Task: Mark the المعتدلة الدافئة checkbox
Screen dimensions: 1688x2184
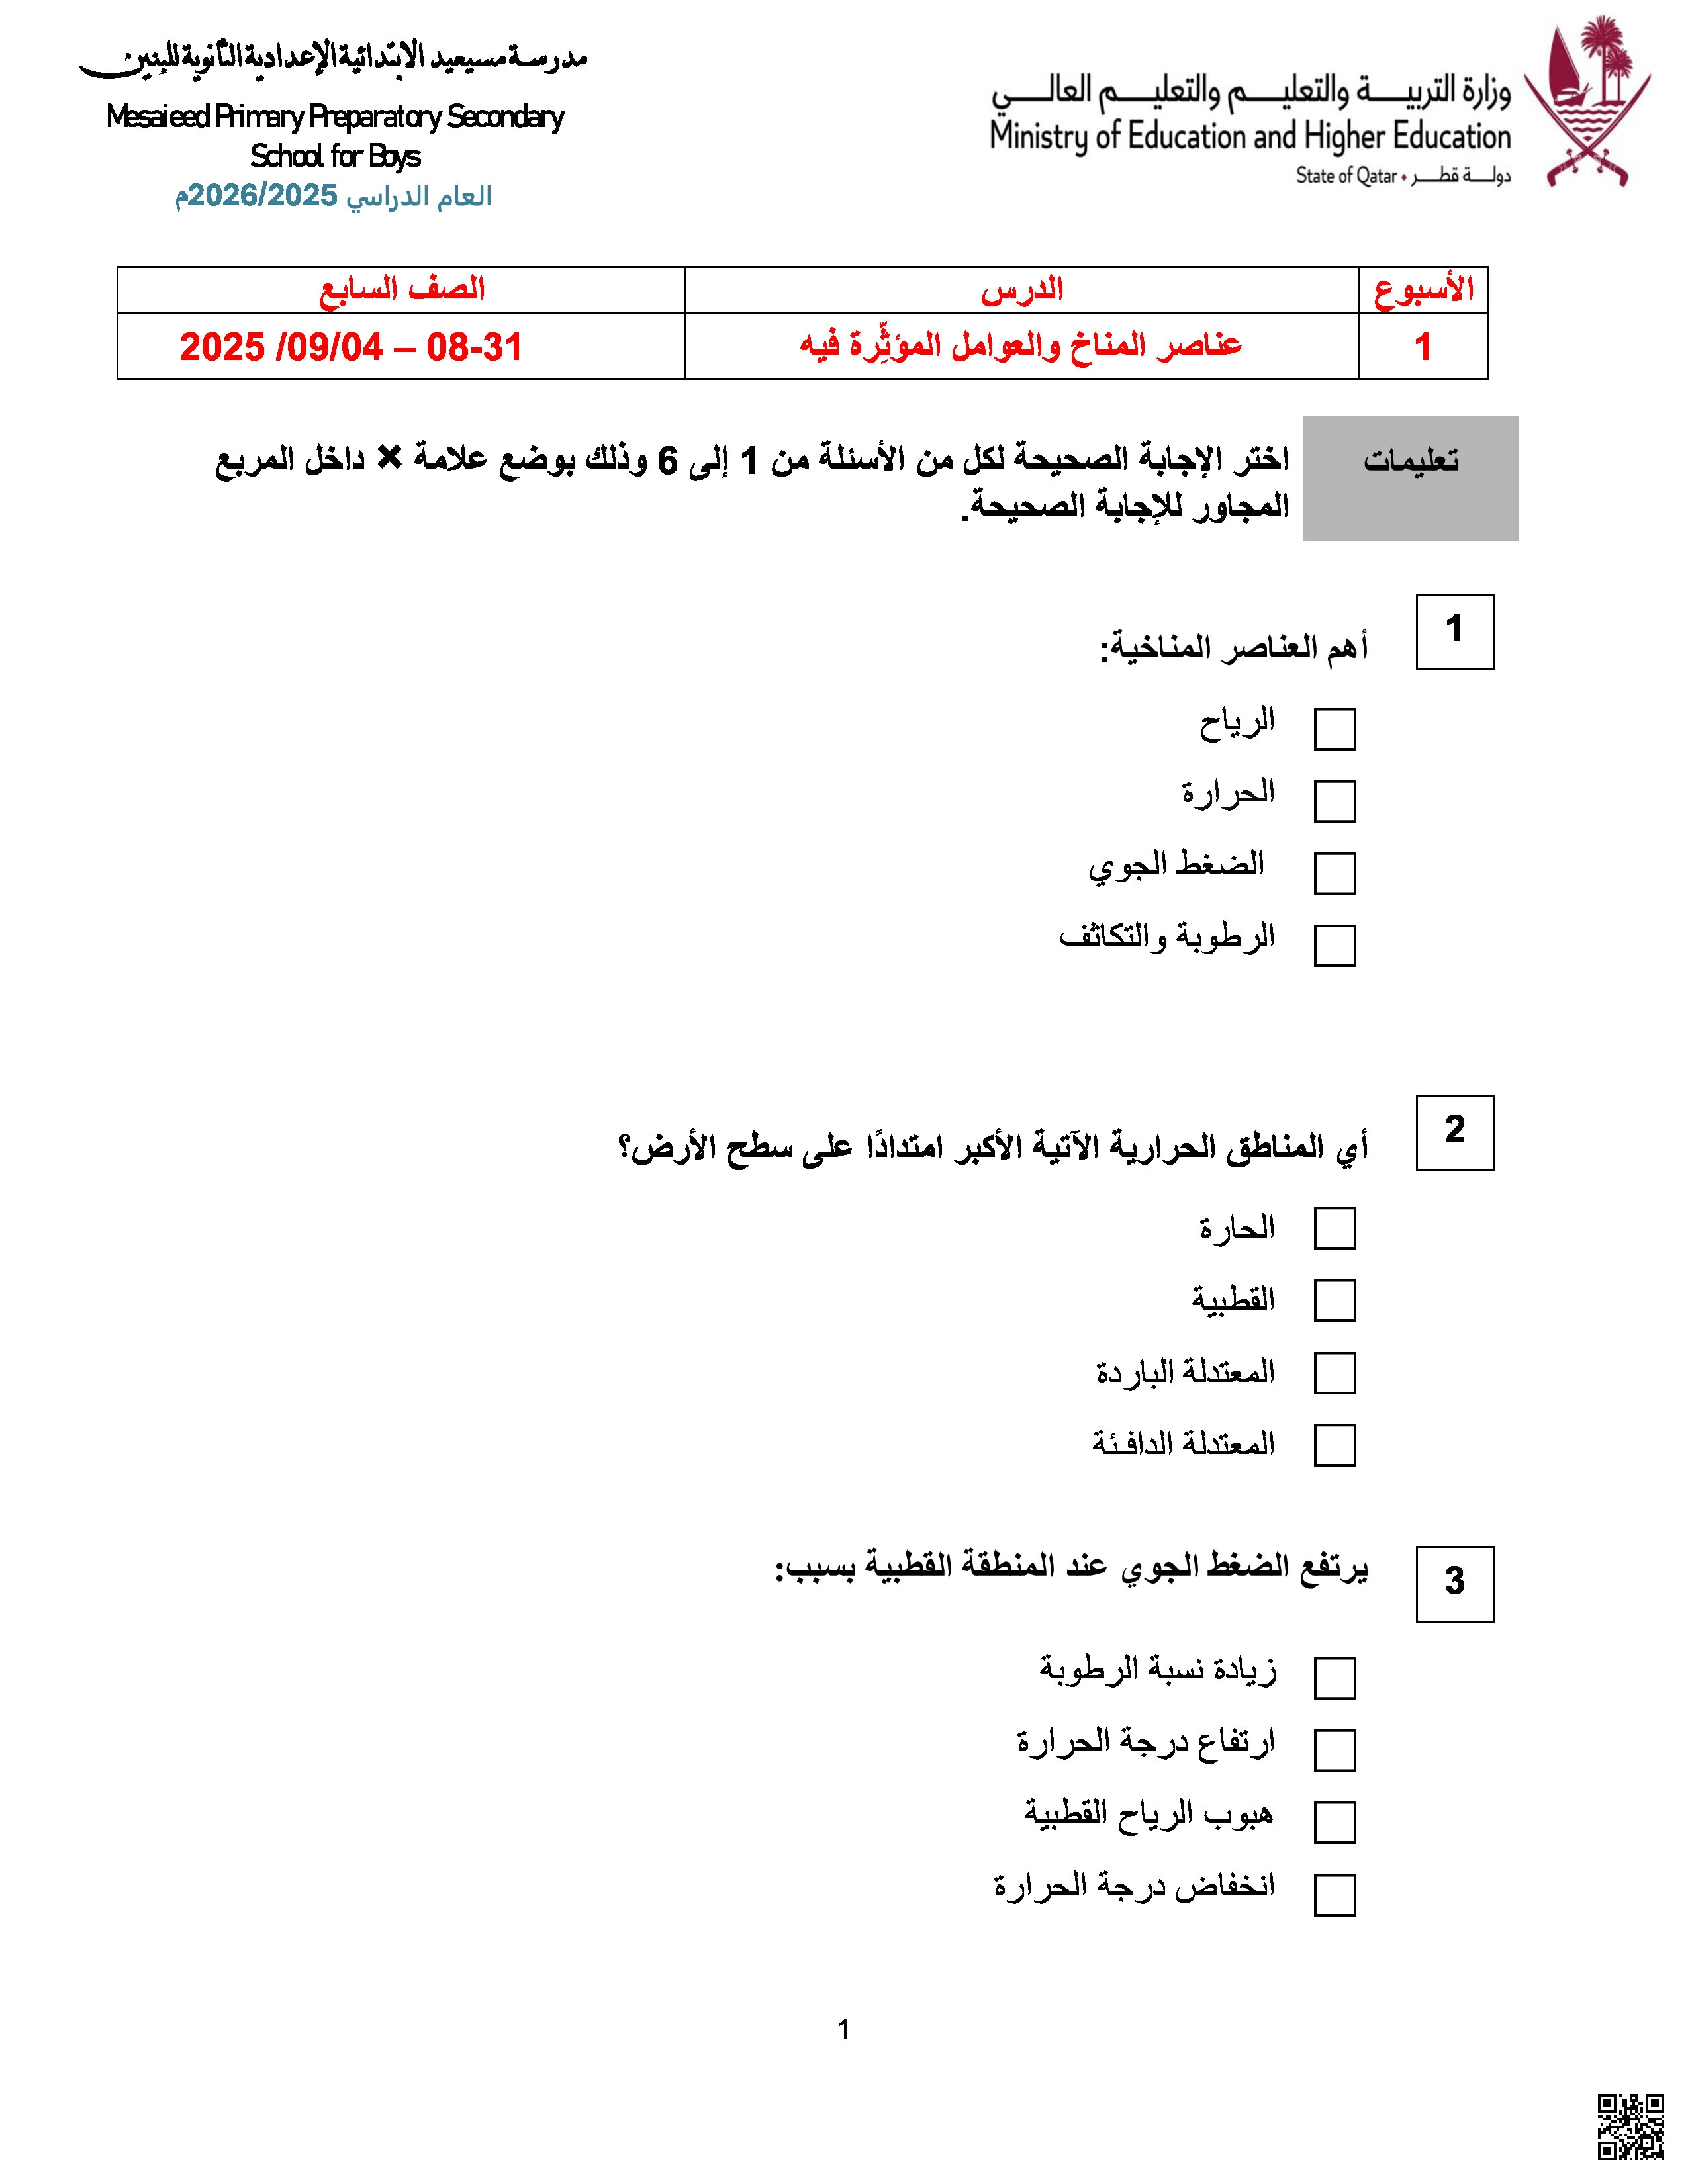Action: pos(1334,1445)
